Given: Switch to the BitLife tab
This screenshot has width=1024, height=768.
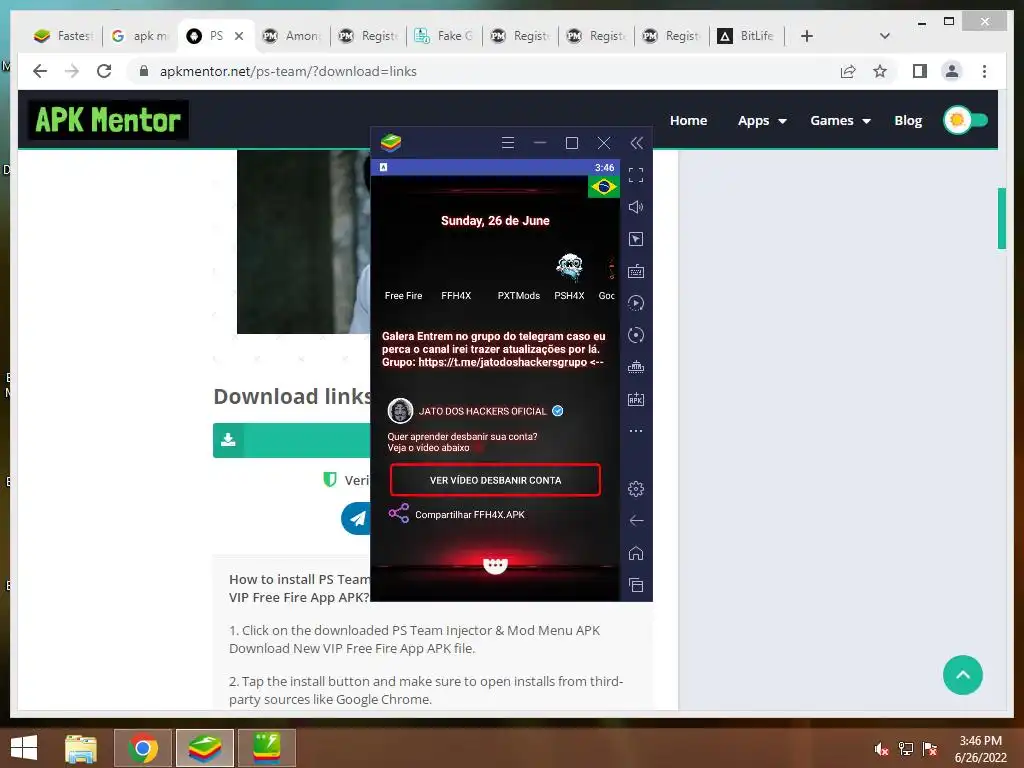Looking at the screenshot, I should pos(746,36).
